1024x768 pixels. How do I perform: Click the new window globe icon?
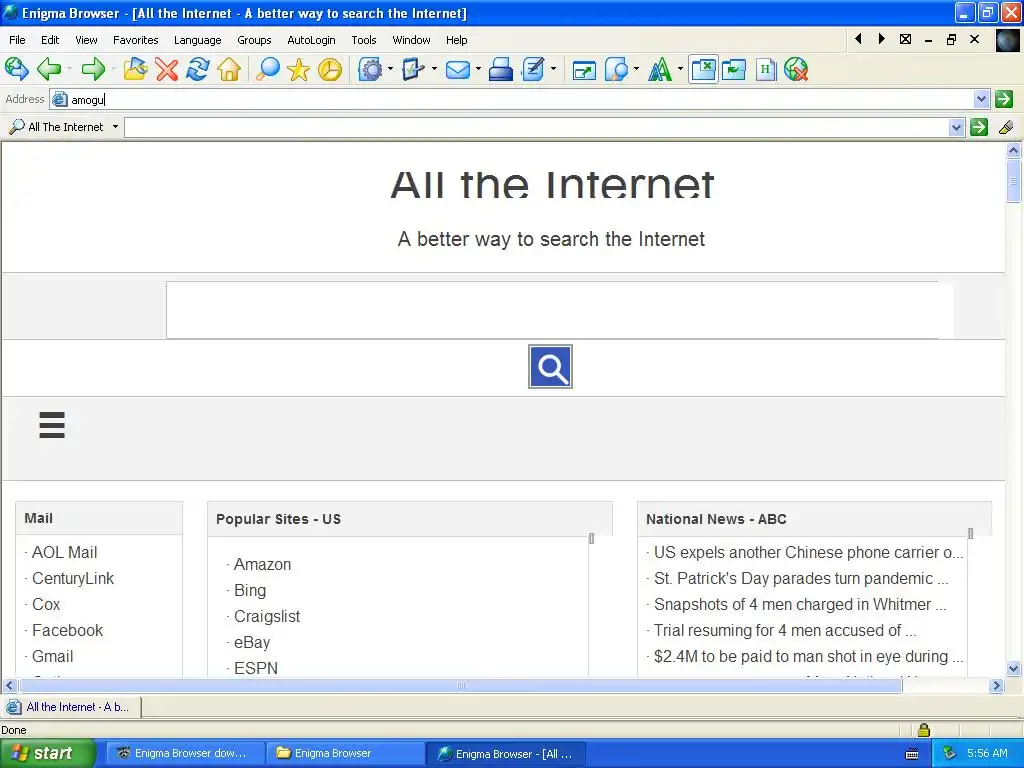16,69
